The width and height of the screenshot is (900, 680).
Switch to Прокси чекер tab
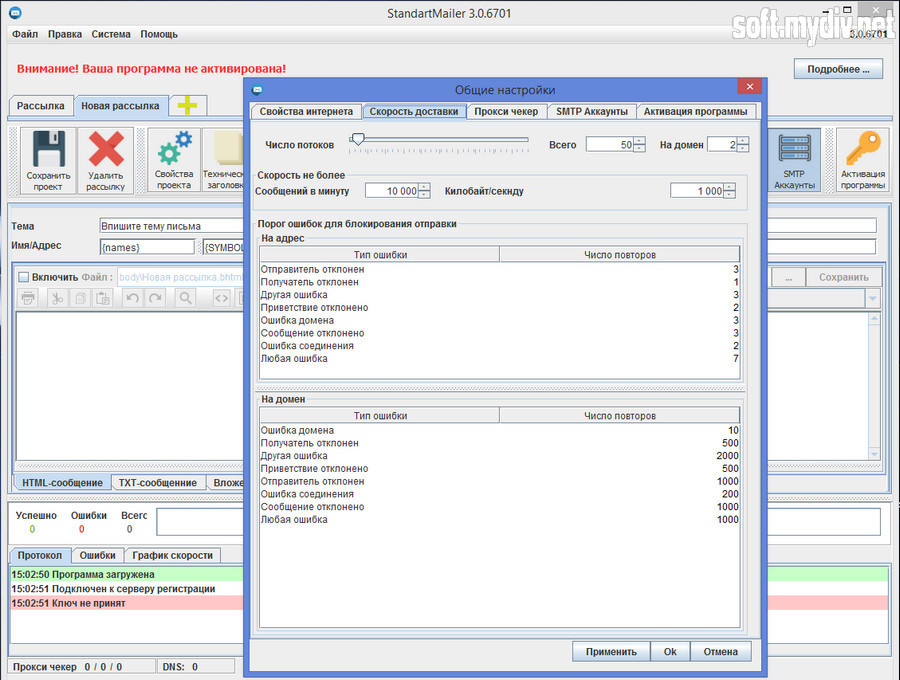[x=506, y=111]
